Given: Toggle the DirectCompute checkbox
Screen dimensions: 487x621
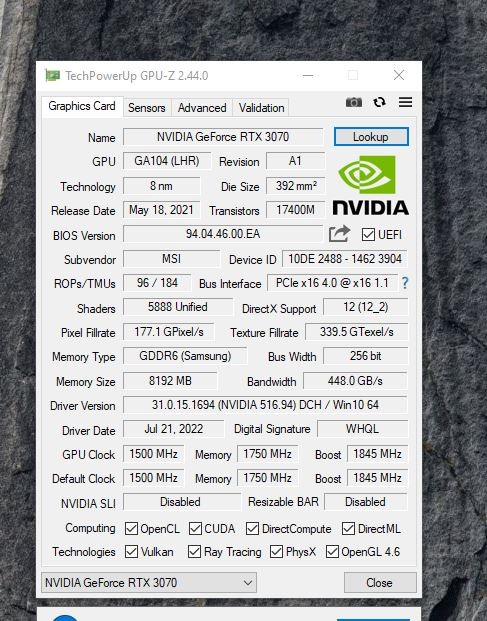Looking at the screenshot, I should [252, 528].
